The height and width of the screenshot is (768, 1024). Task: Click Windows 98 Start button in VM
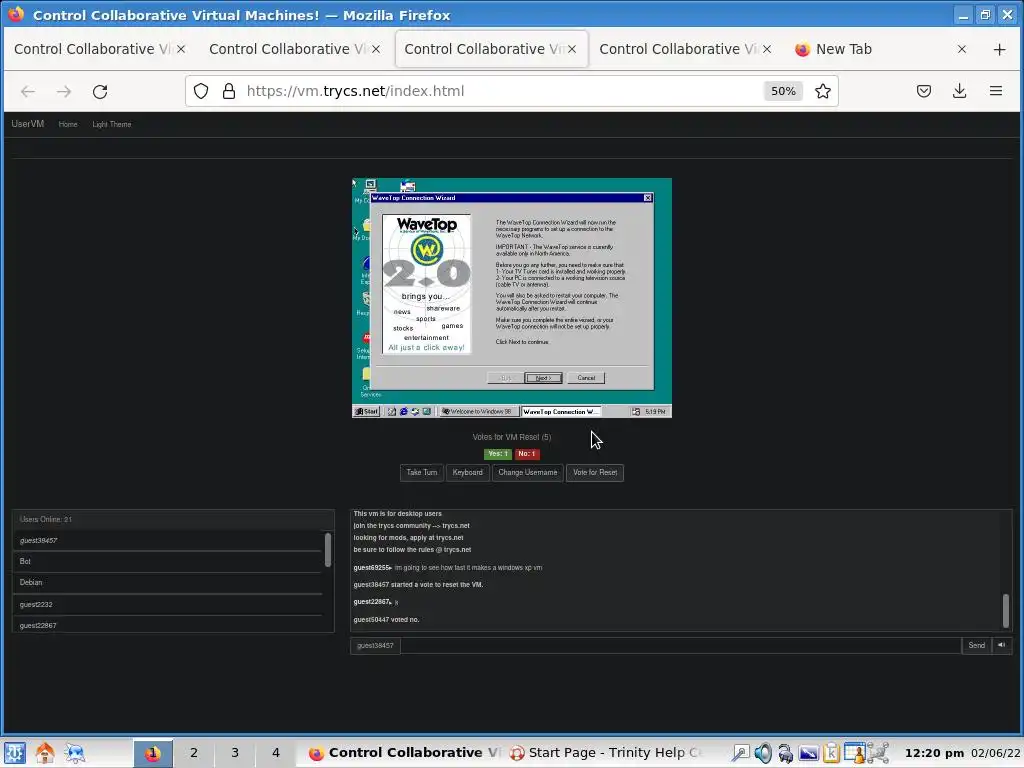click(366, 411)
